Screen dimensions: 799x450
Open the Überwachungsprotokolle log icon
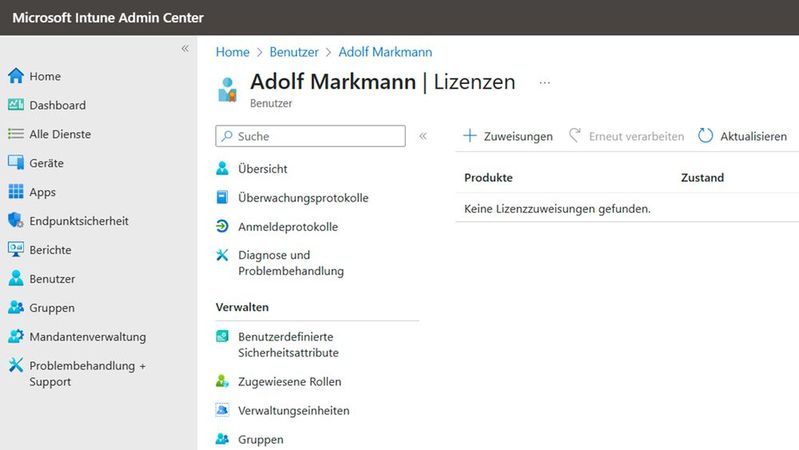pyautogui.click(x=222, y=197)
